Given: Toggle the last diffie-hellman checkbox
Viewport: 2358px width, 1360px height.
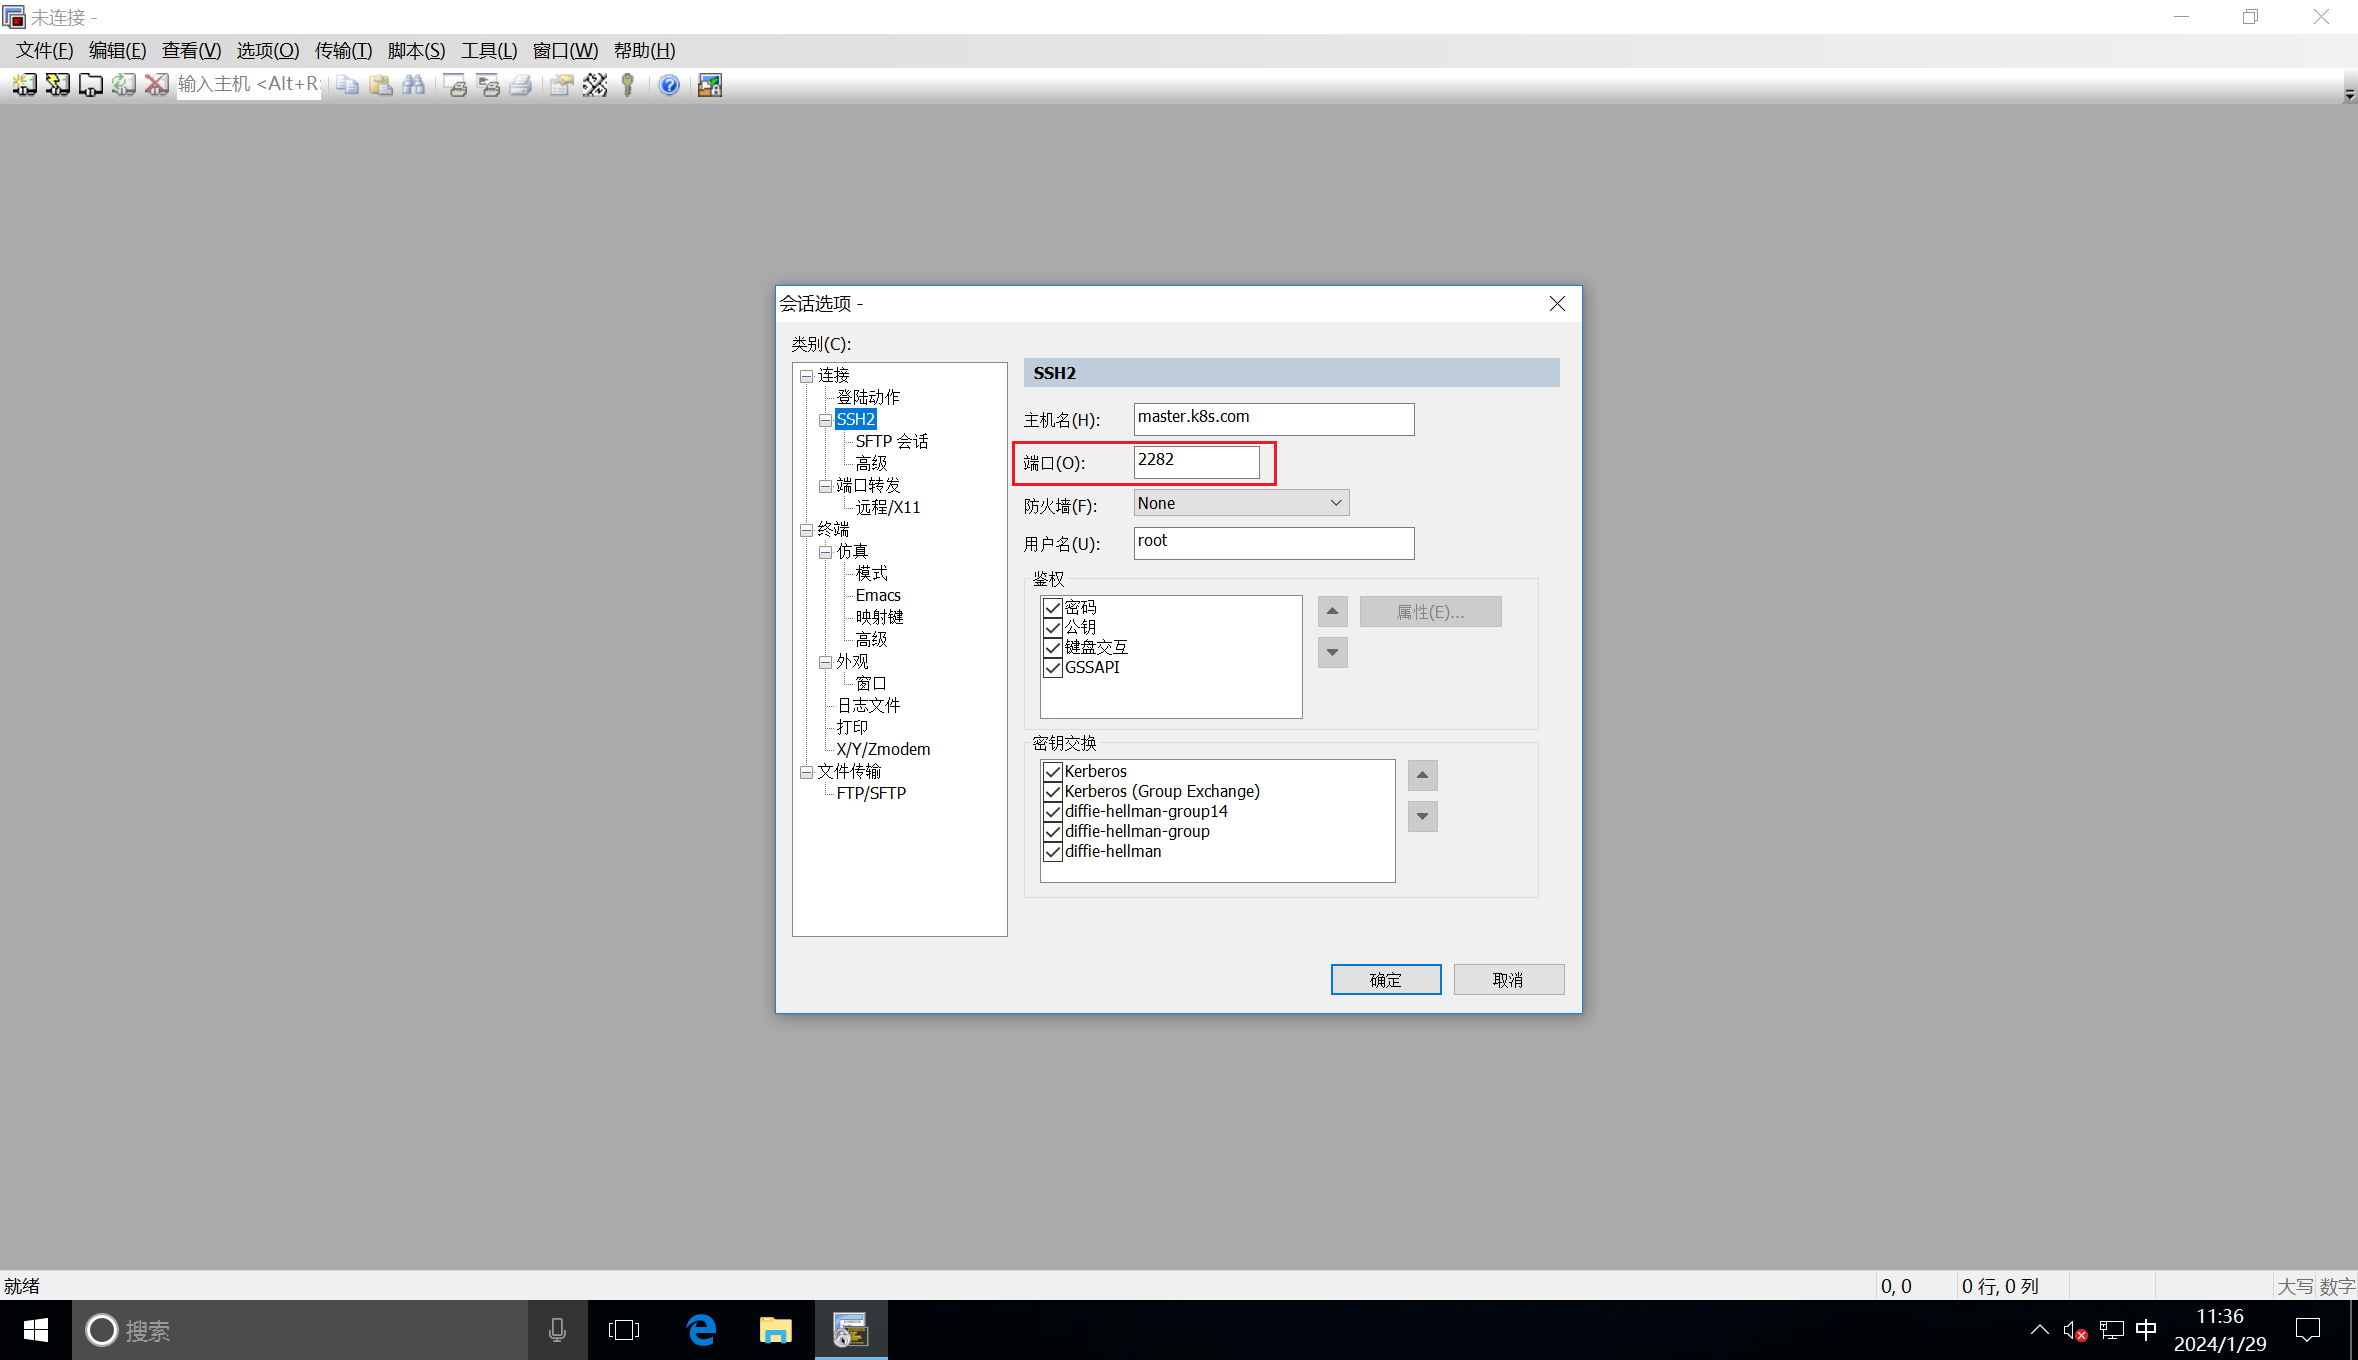Looking at the screenshot, I should pos(1052,851).
